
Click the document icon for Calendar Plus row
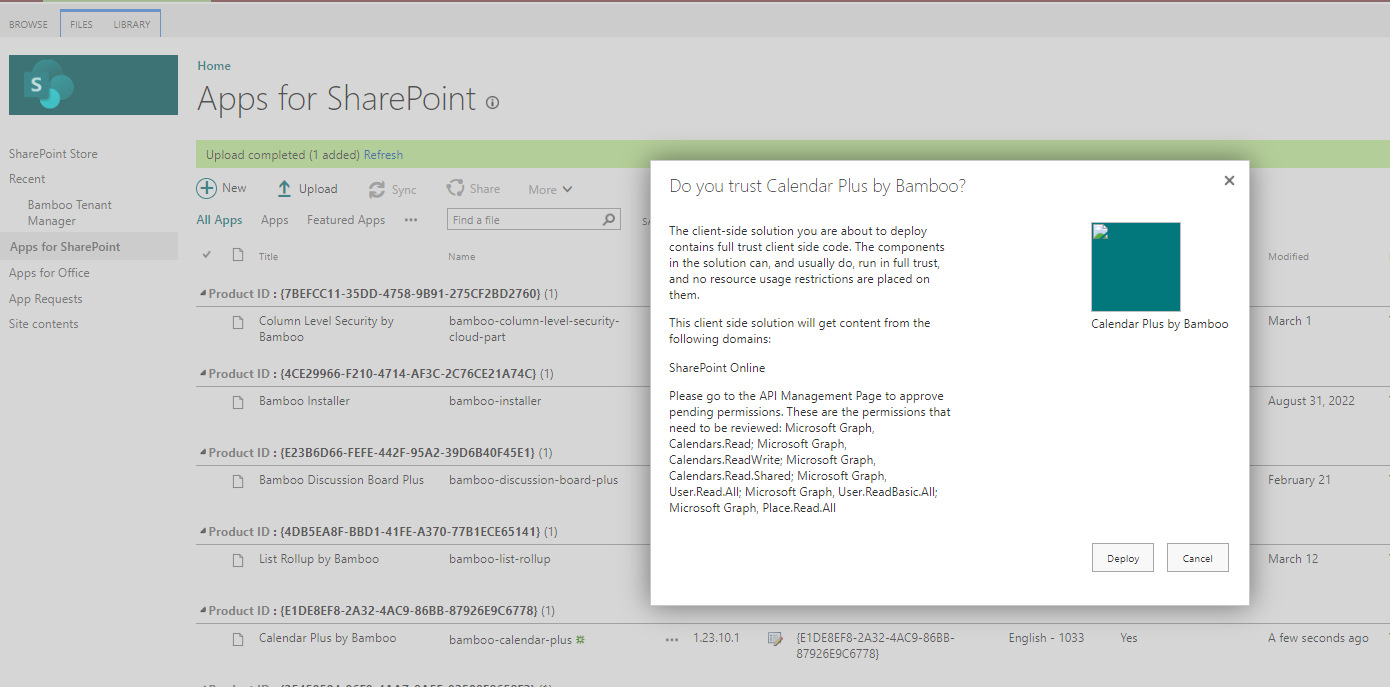(x=238, y=639)
